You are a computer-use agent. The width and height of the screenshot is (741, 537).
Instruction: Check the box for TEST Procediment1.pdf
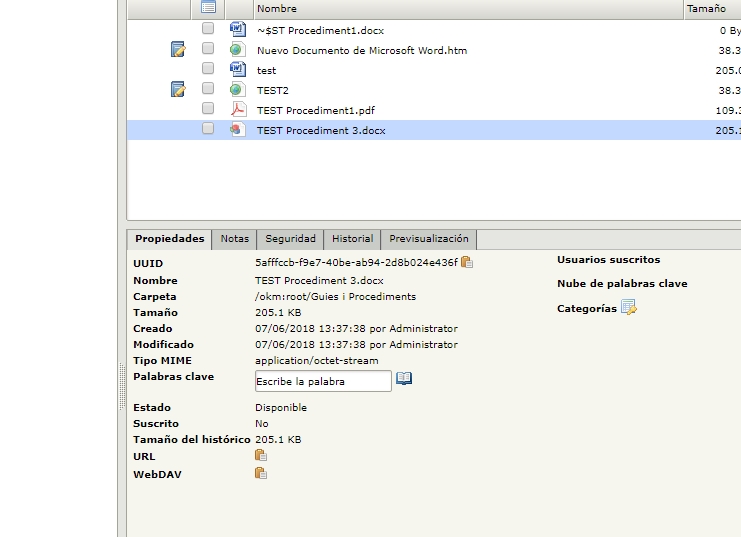(x=208, y=108)
